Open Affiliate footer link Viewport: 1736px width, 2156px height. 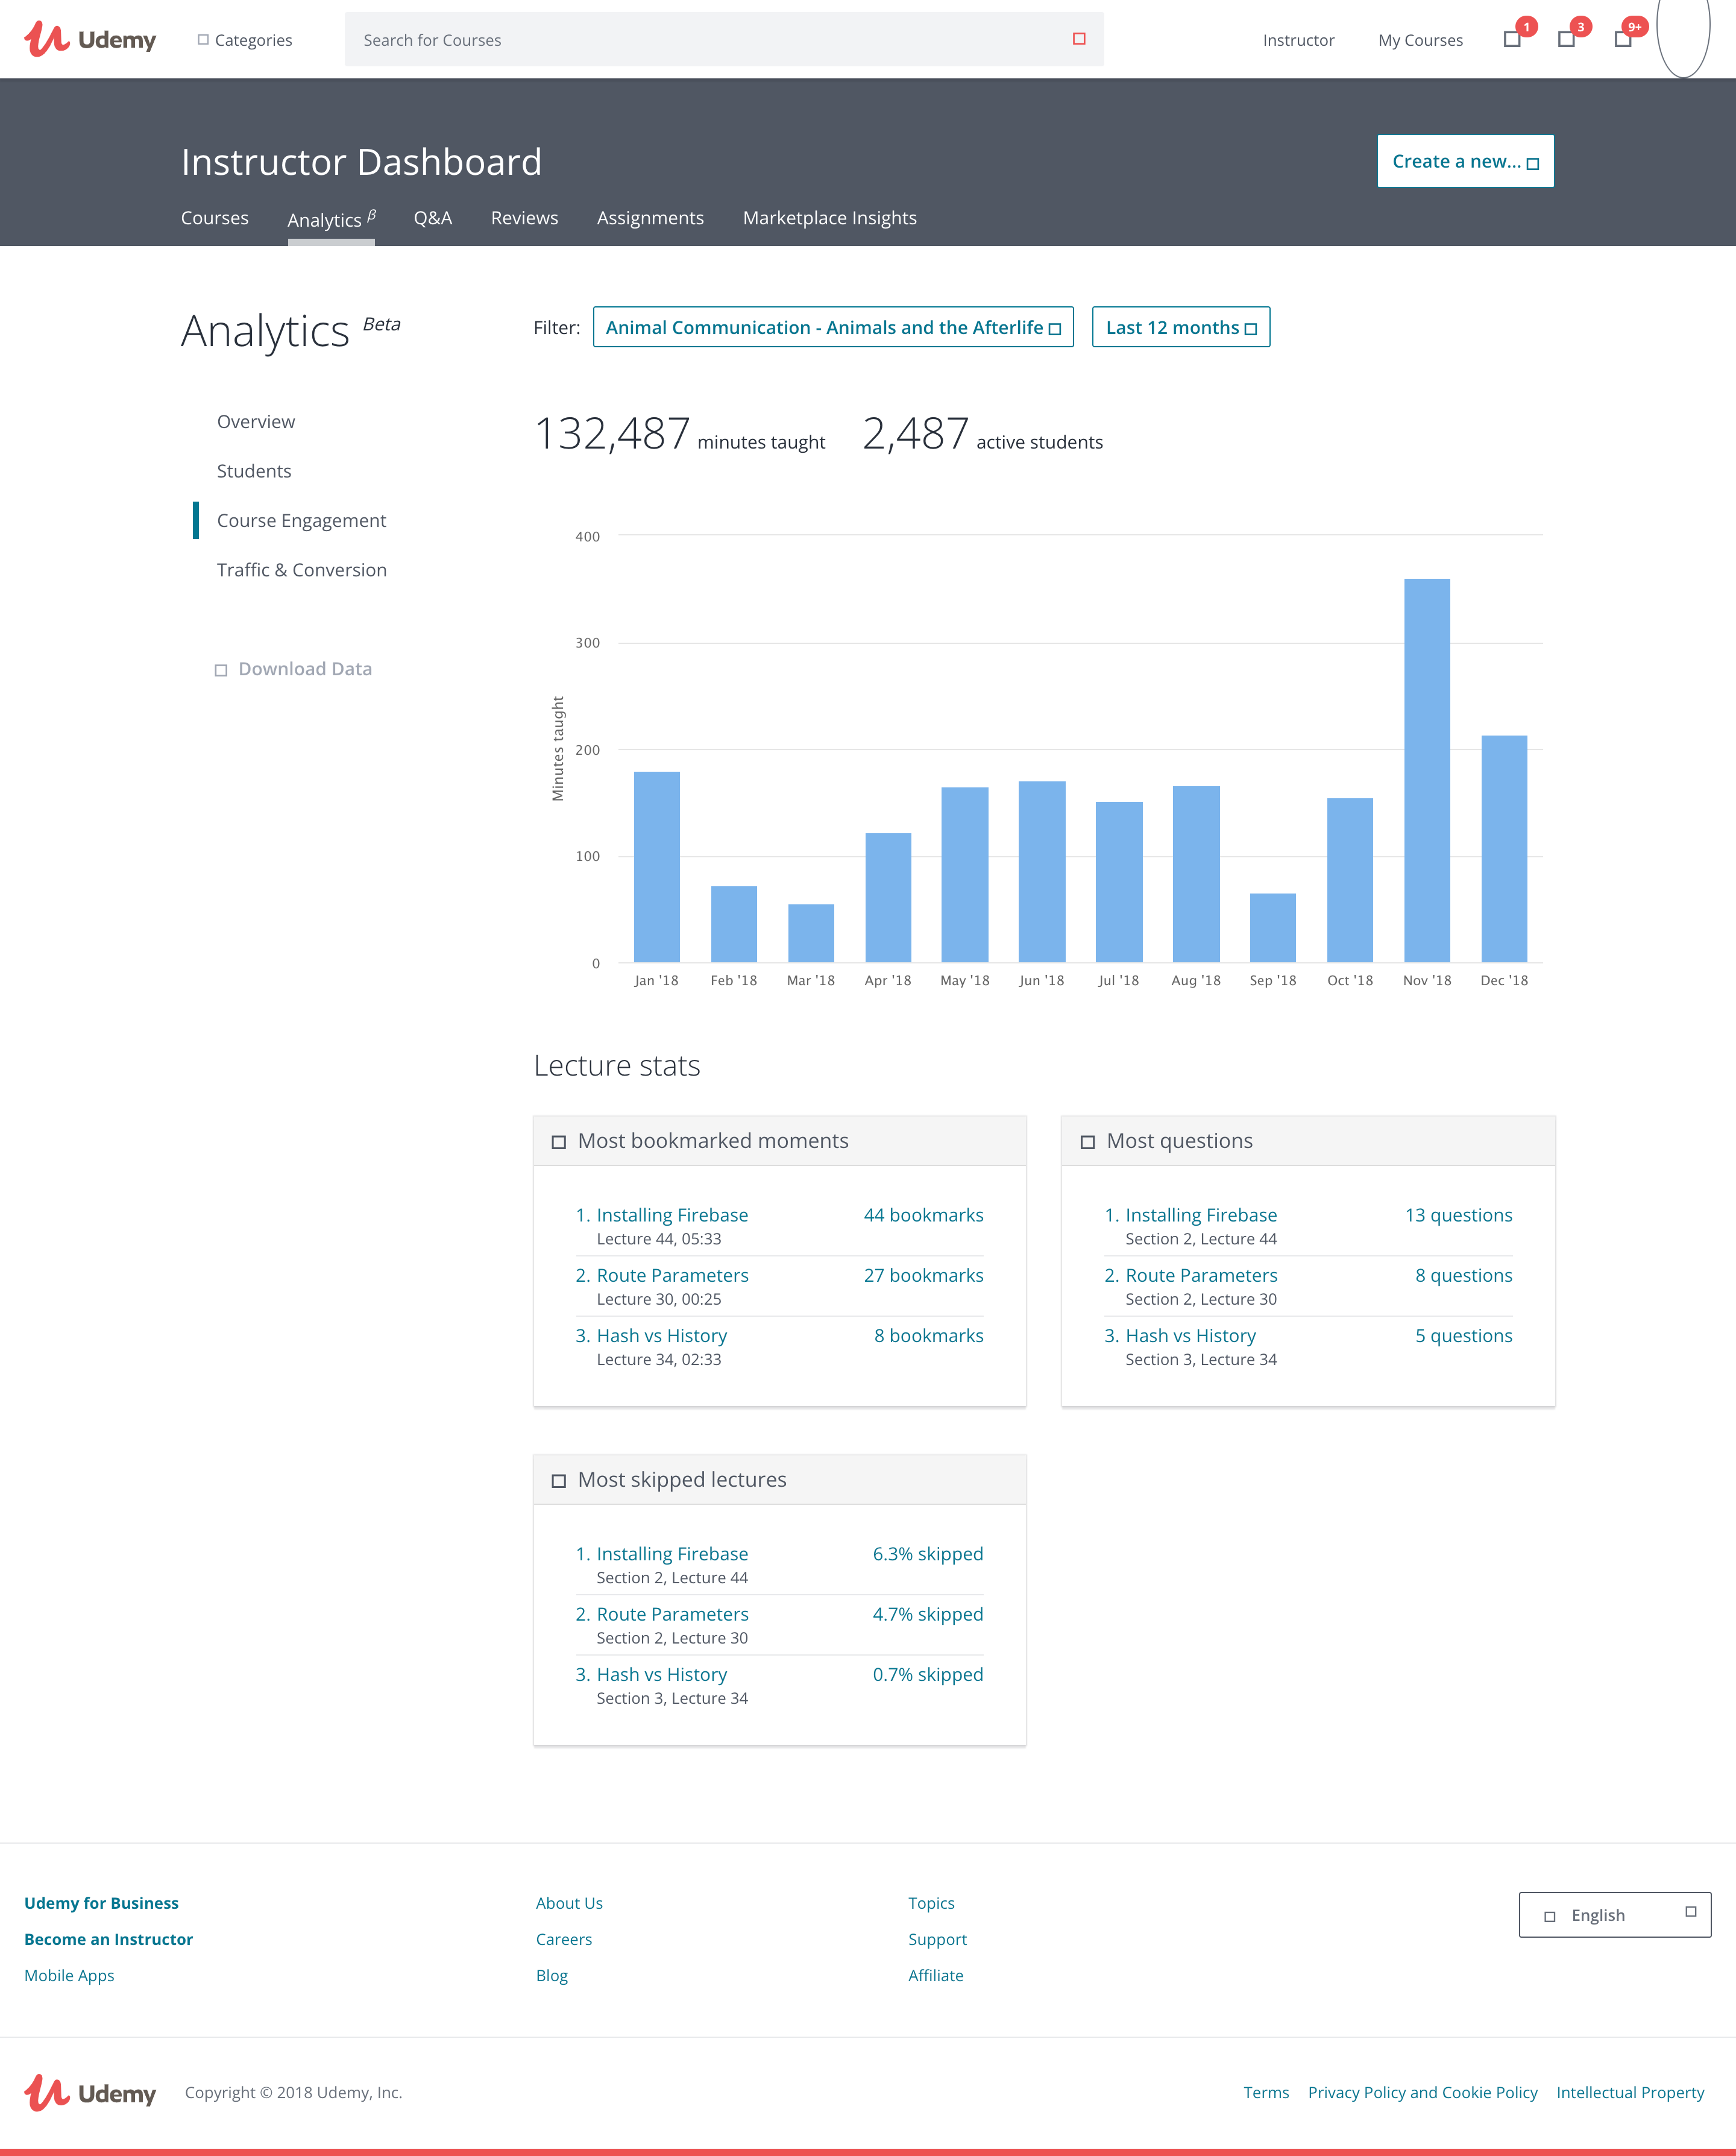point(936,1975)
